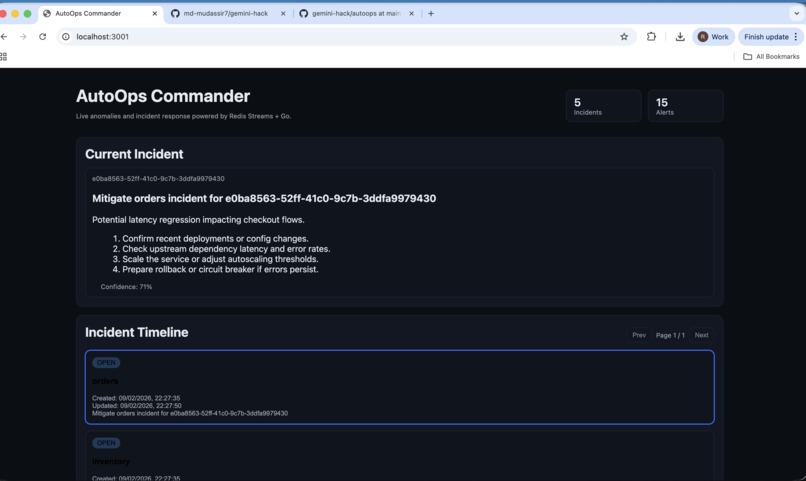Click the Mitigate orders incident title
Screen dimensions: 806x481
pyautogui.click(x=264, y=198)
